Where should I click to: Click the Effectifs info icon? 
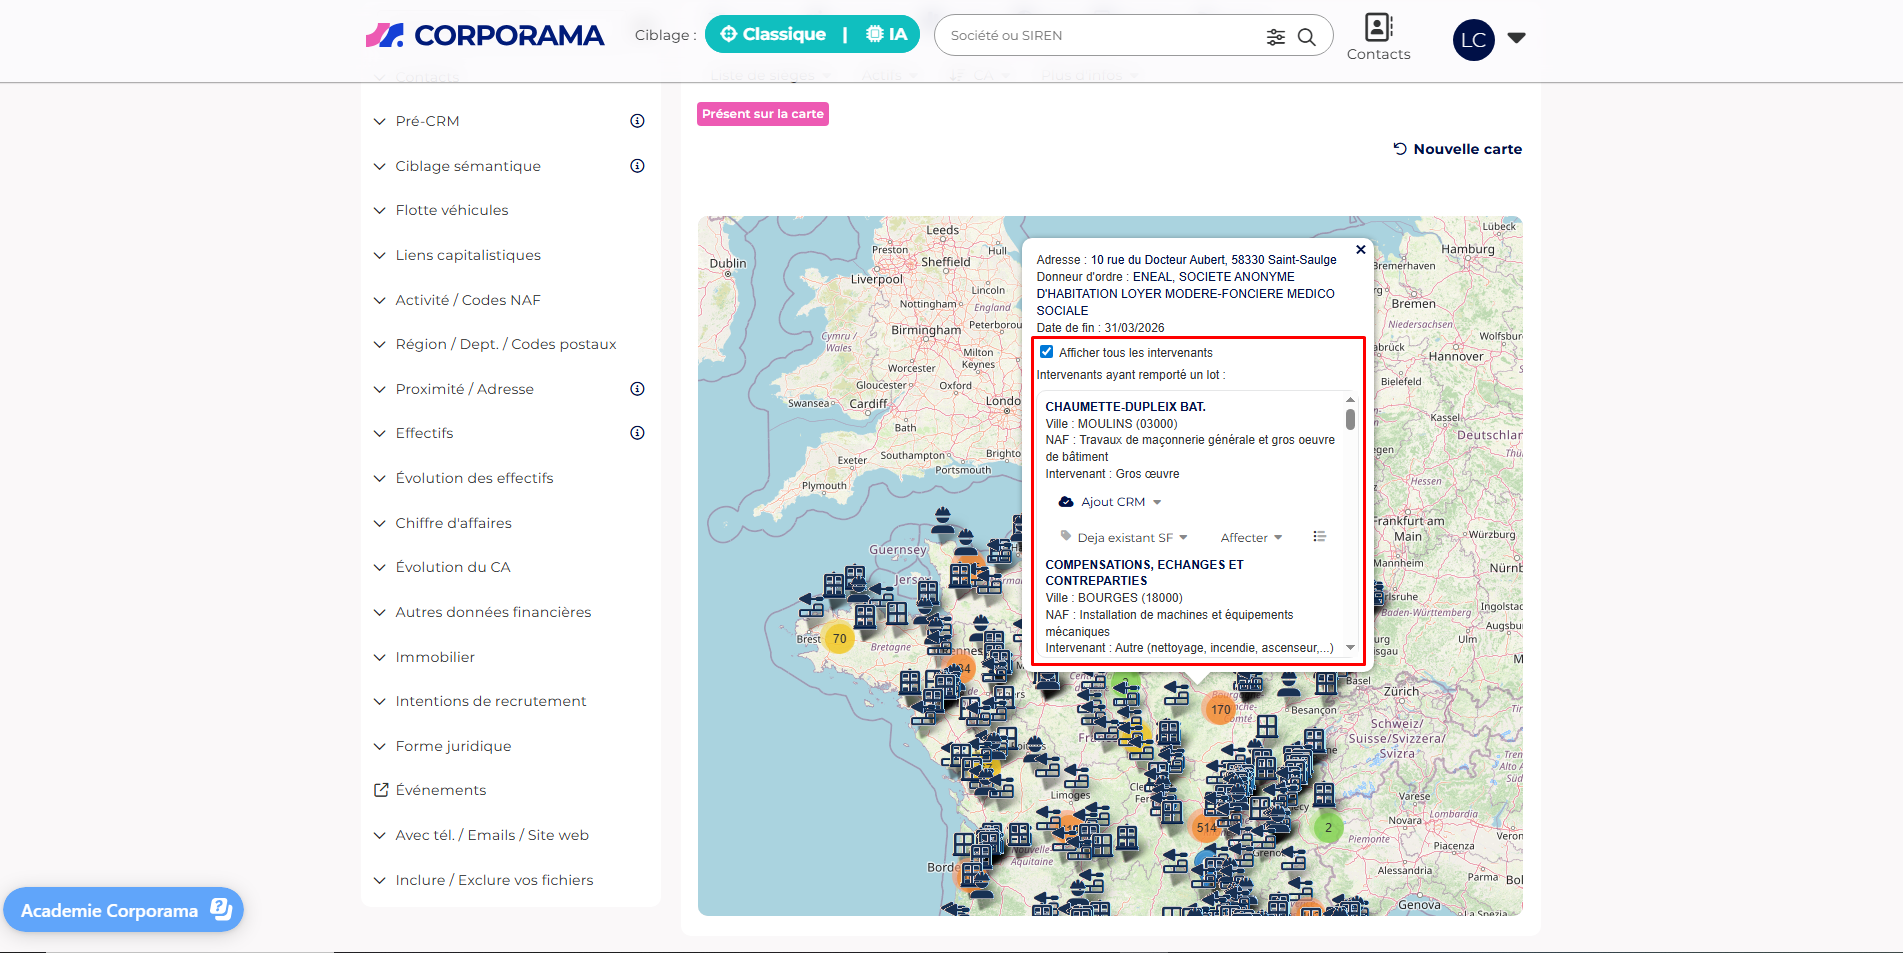[637, 433]
